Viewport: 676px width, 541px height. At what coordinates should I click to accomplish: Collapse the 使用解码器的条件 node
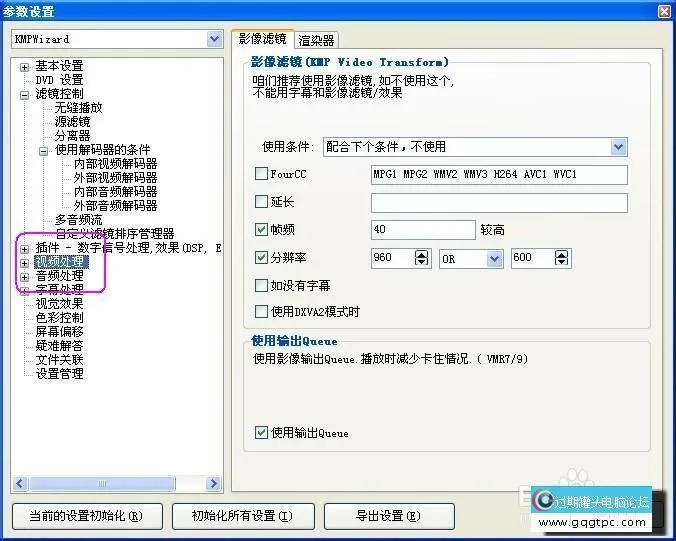pyautogui.click(x=44, y=151)
